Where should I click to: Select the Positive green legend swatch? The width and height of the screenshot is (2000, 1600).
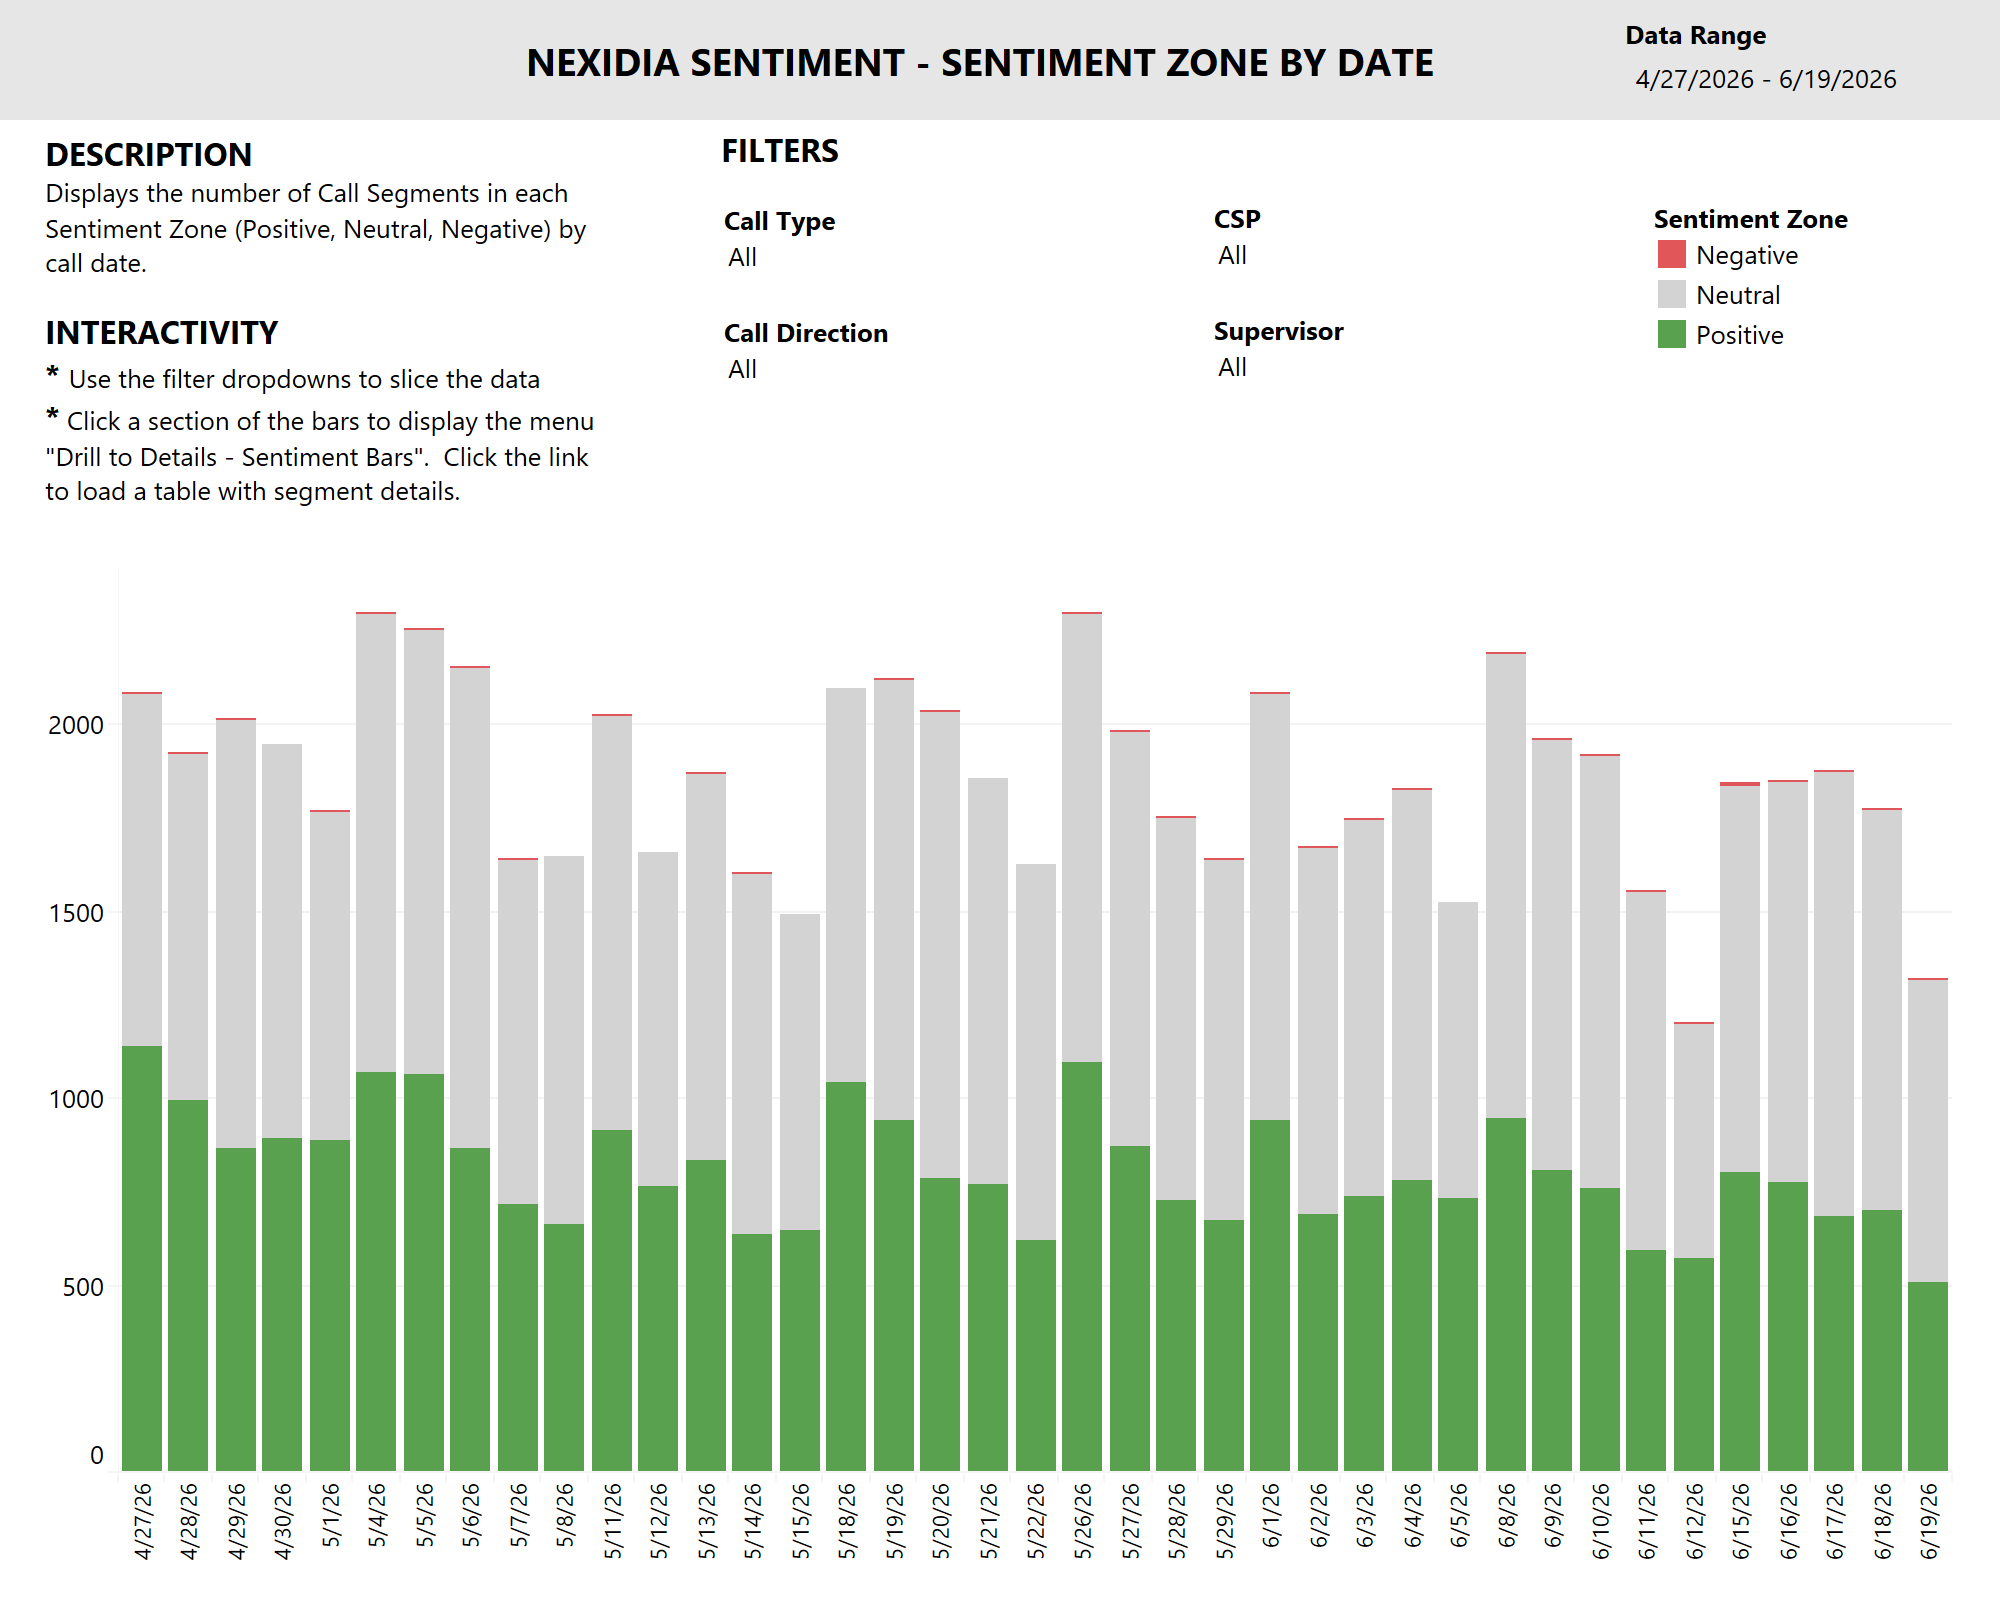click(1672, 334)
